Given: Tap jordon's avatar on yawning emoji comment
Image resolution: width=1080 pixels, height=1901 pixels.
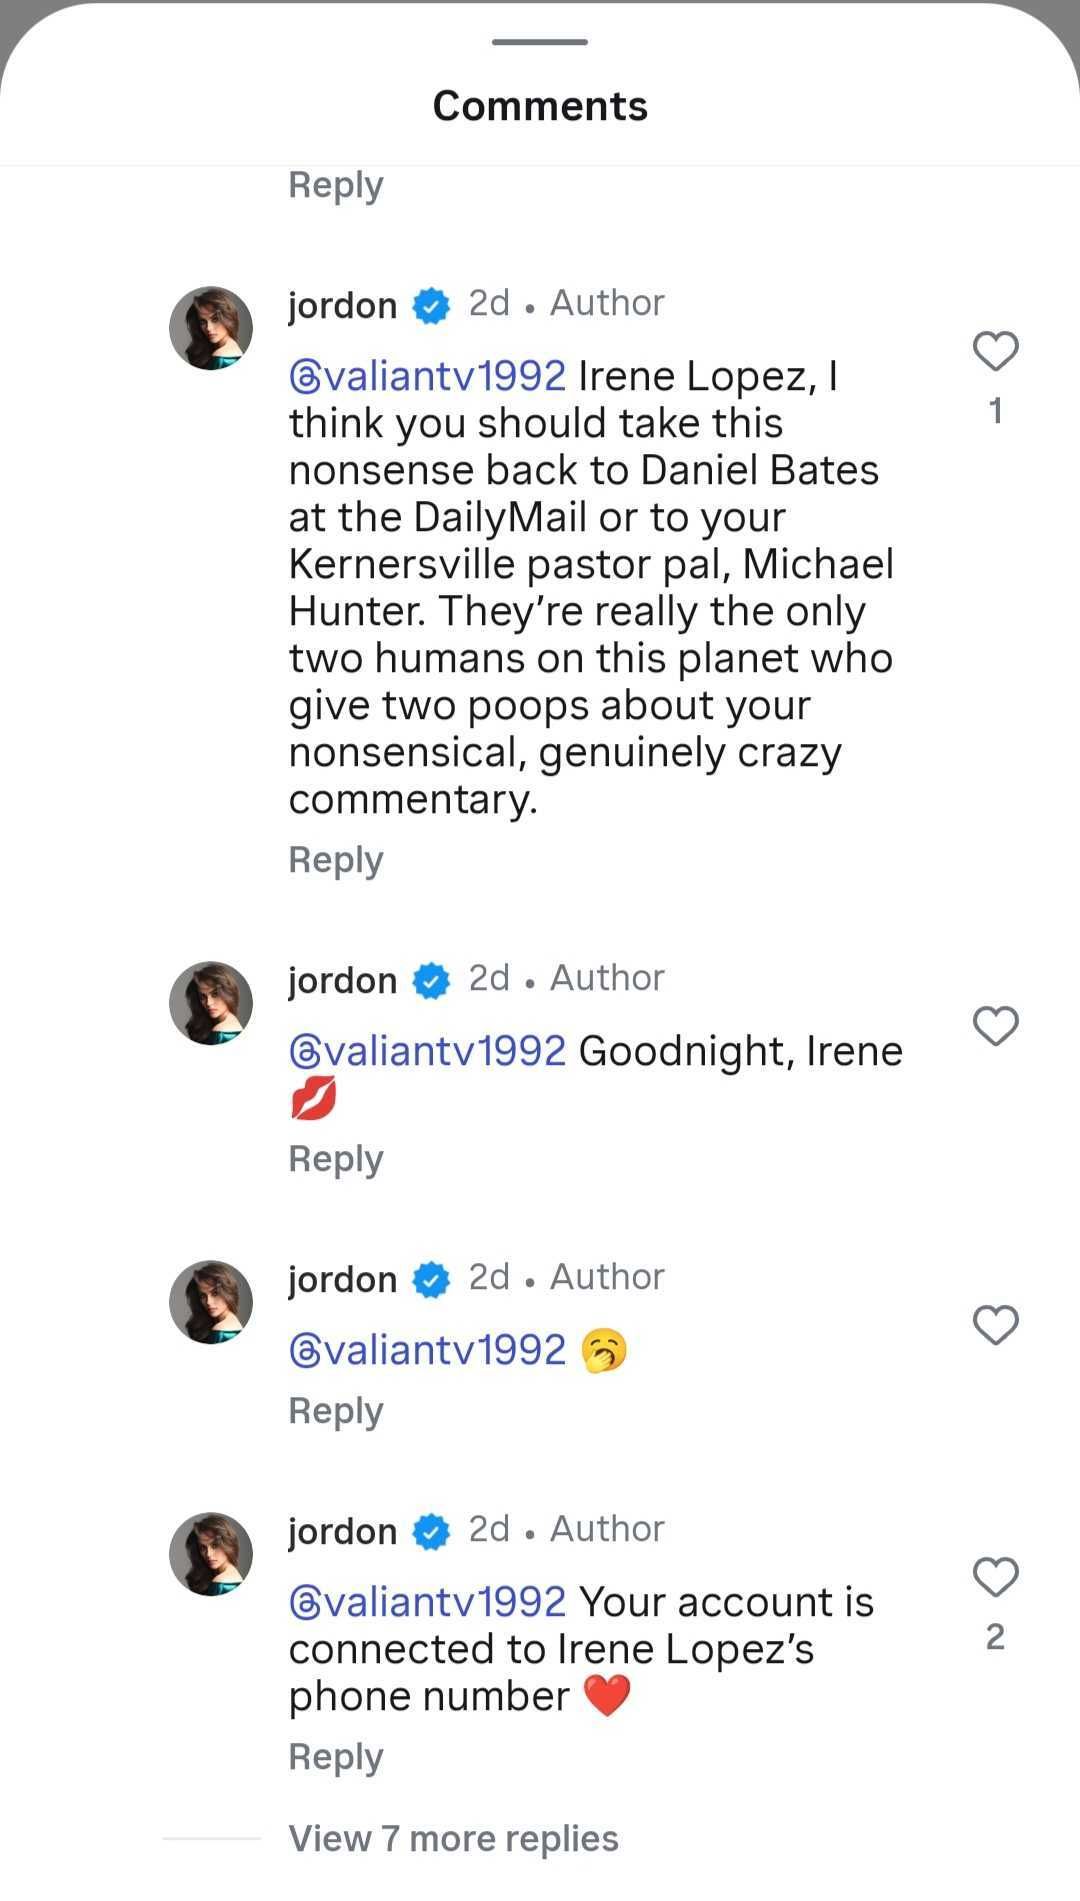Looking at the screenshot, I should pyautogui.click(x=211, y=1302).
